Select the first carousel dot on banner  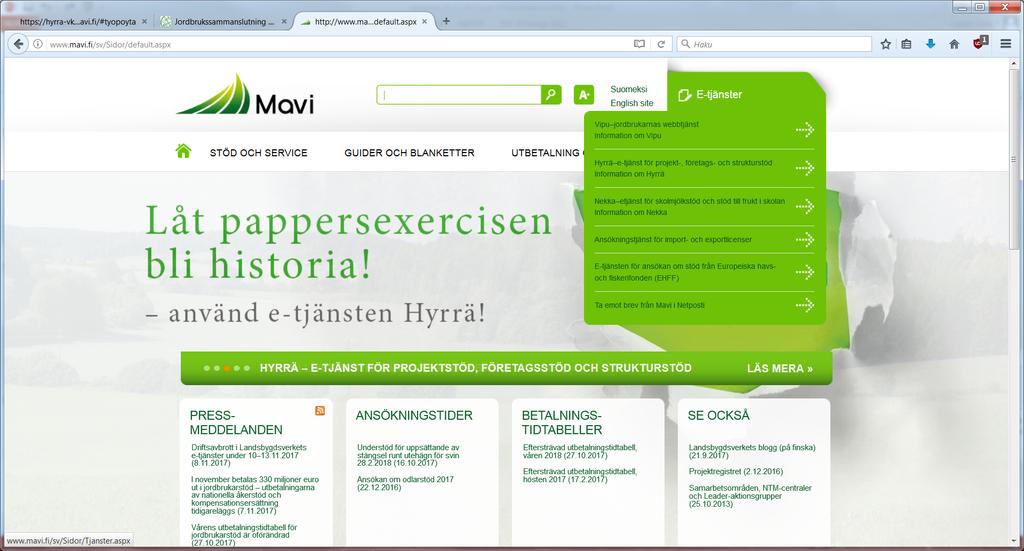tap(207, 368)
